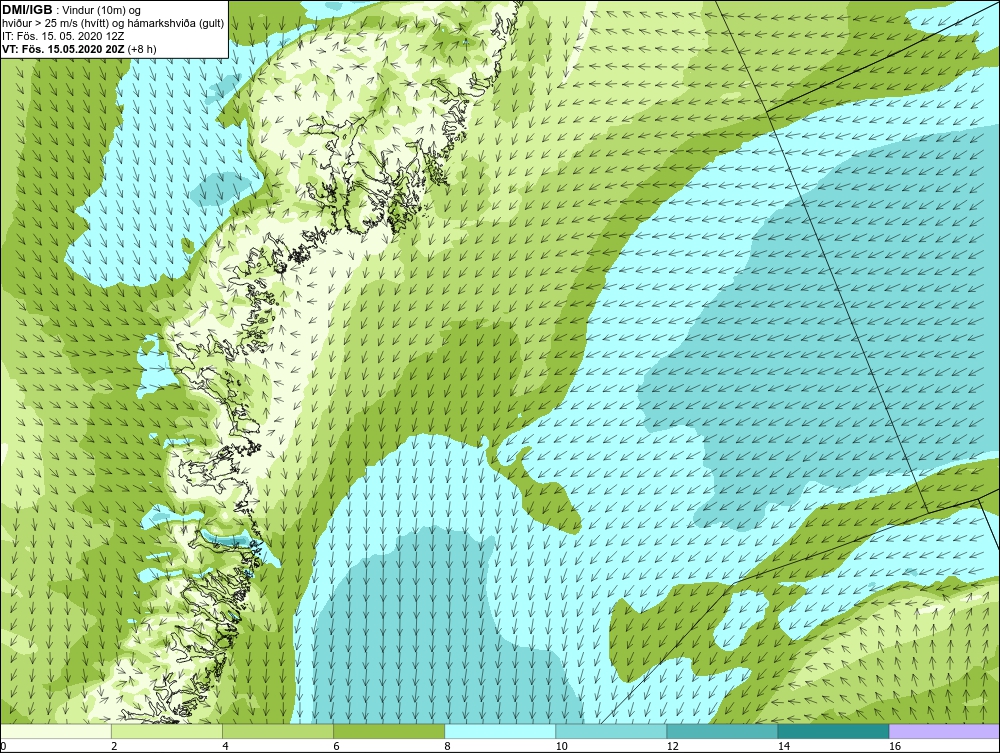Click the 0–2 m/s pale legend swatch
1000x753 pixels.
[x=56, y=731]
